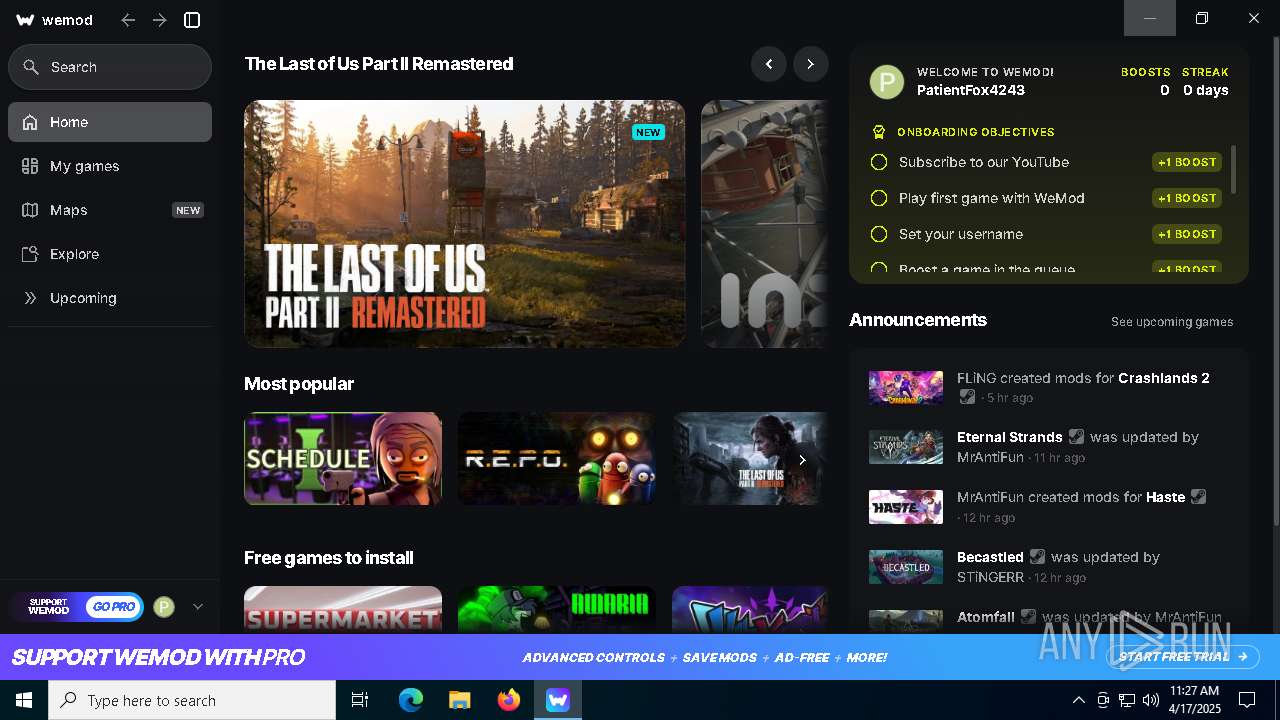Open the Upcoming section
Image resolution: width=1280 pixels, height=720 pixels.
coord(110,298)
